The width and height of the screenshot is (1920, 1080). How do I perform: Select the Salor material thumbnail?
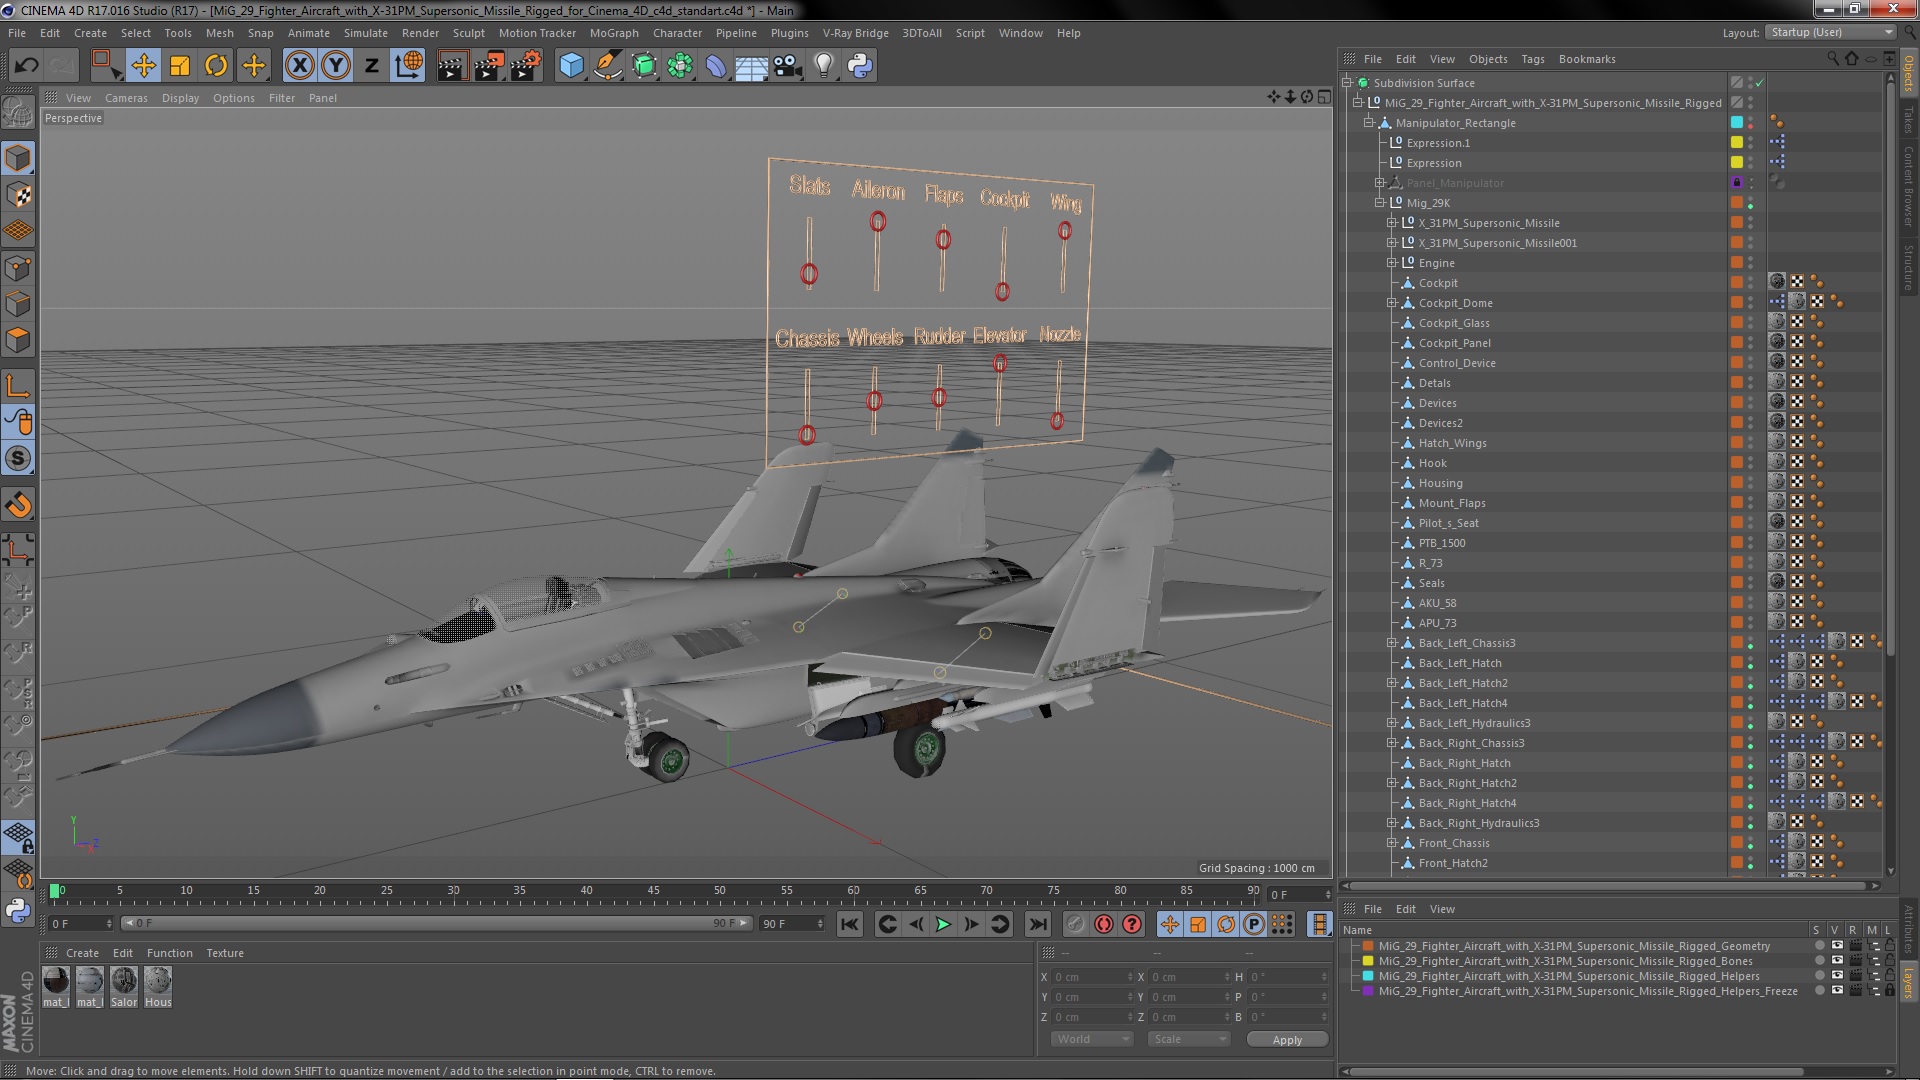point(124,987)
